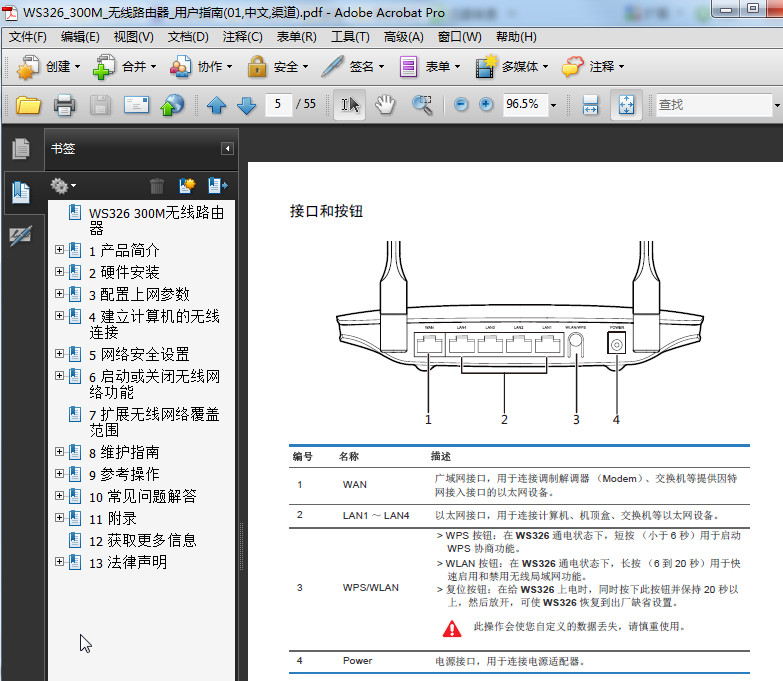Go to next page with down arrow
The height and width of the screenshot is (681, 783).
(x=246, y=105)
